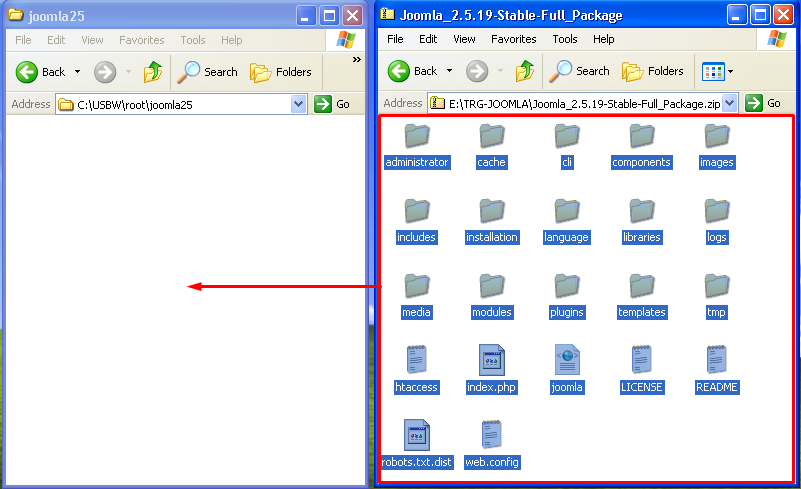Image resolution: width=801 pixels, height=489 pixels.
Task: Toggle Folders pane in joomla25 window
Action: [281, 72]
